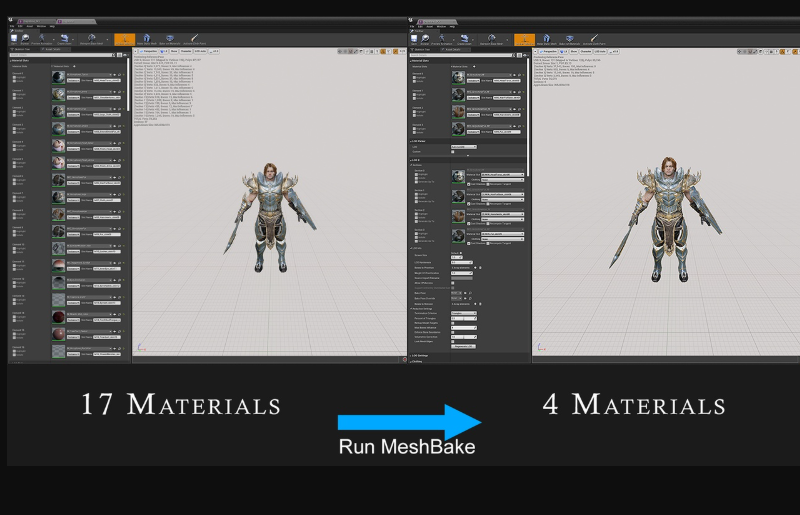Open File menu in left editor
800x515 pixels.
pyautogui.click(x=12, y=26)
